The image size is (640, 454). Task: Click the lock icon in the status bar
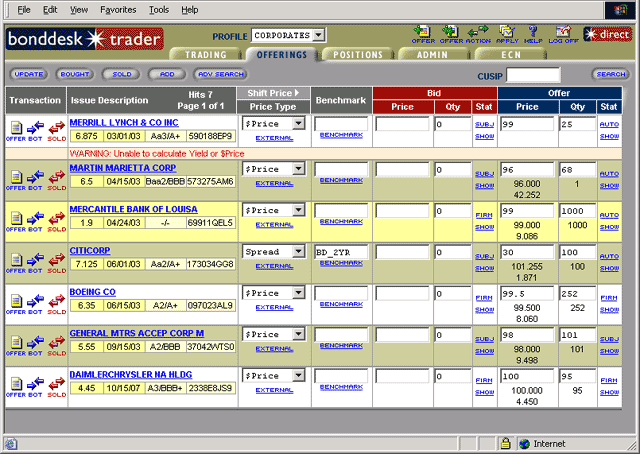coord(506,443)
